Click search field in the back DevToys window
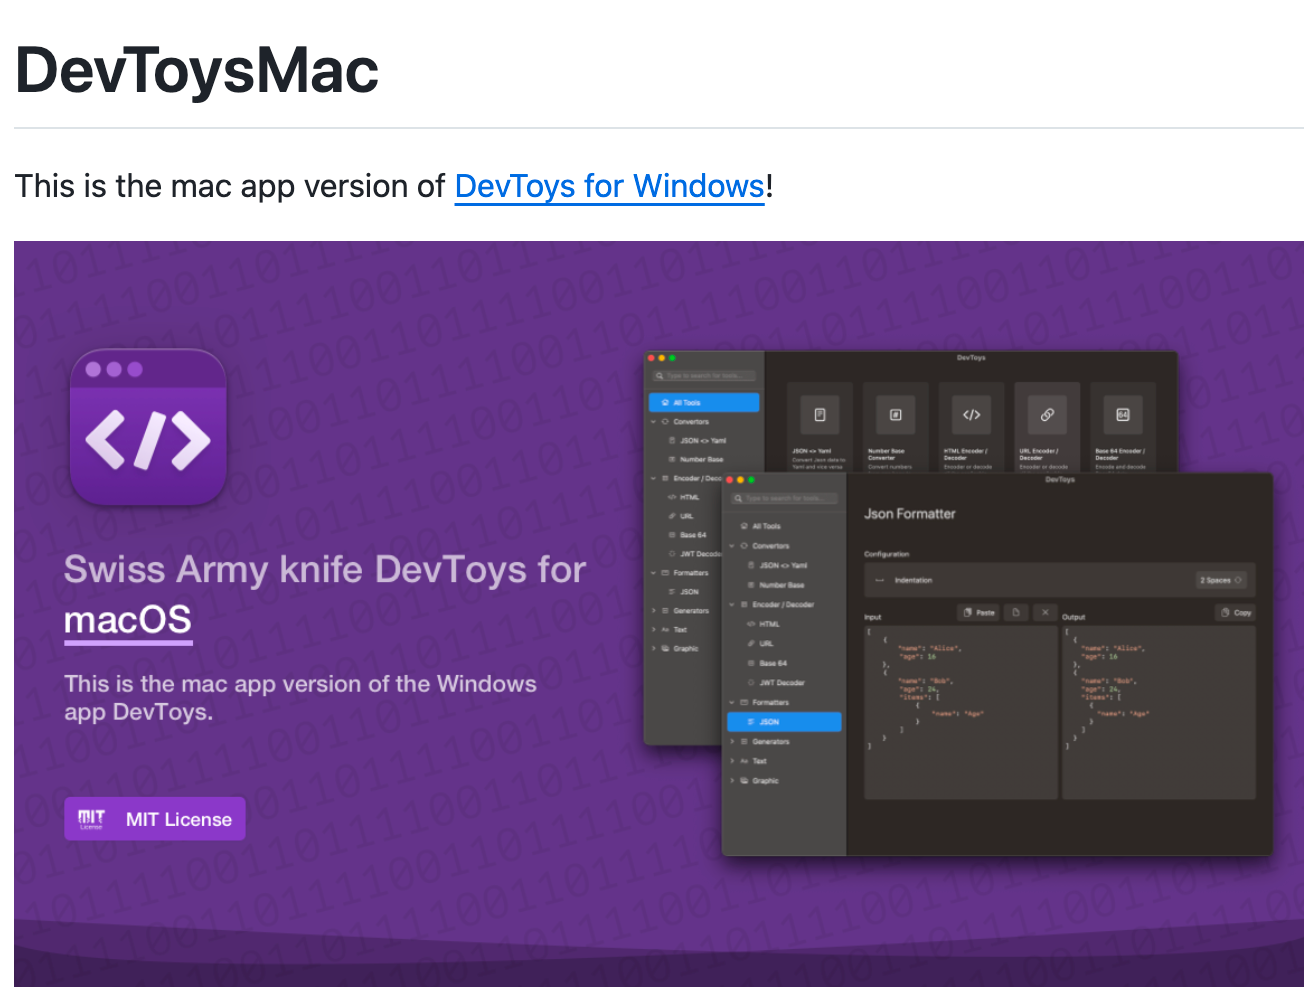The image size is (1314, 1000). (x=704, y=376)
